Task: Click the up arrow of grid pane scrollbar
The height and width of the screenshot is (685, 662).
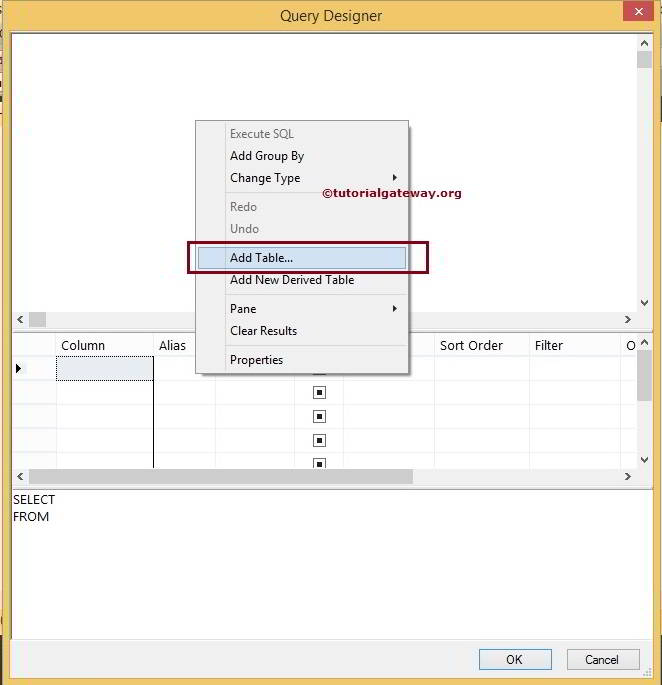Action: pos(644,343)
